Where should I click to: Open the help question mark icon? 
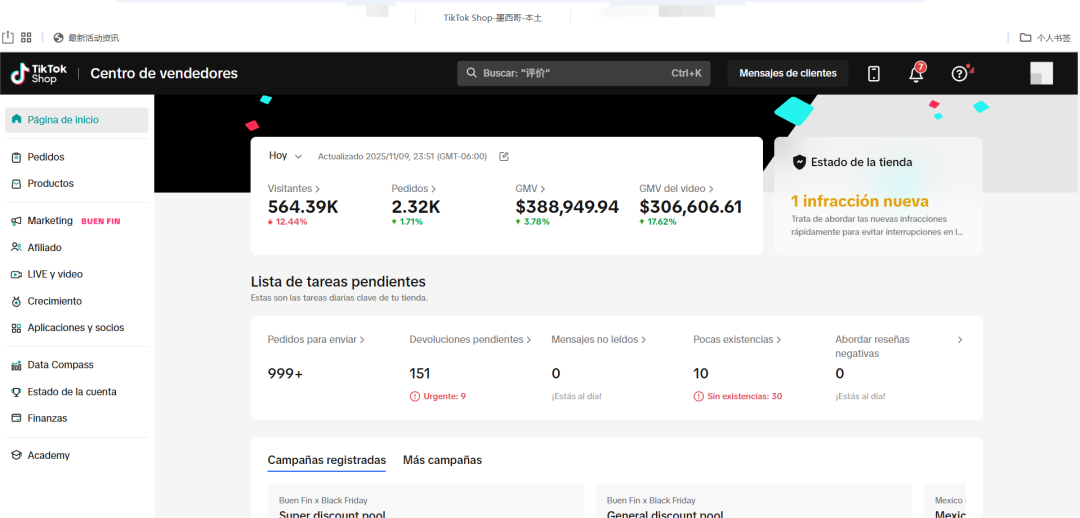coord(959,74)
